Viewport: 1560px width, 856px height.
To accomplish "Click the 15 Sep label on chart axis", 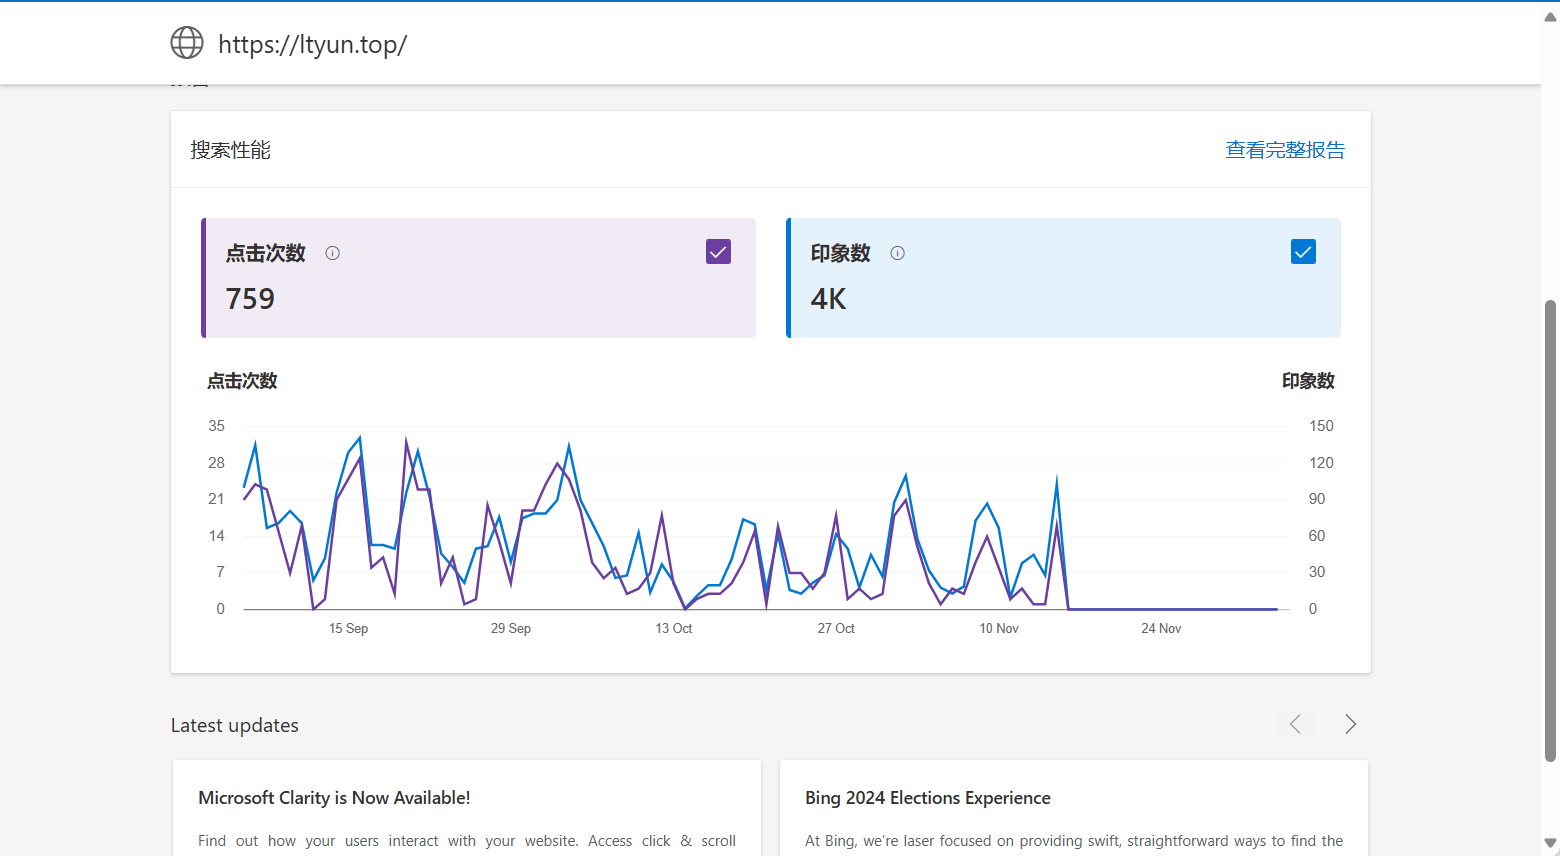I will click(348, 629).
